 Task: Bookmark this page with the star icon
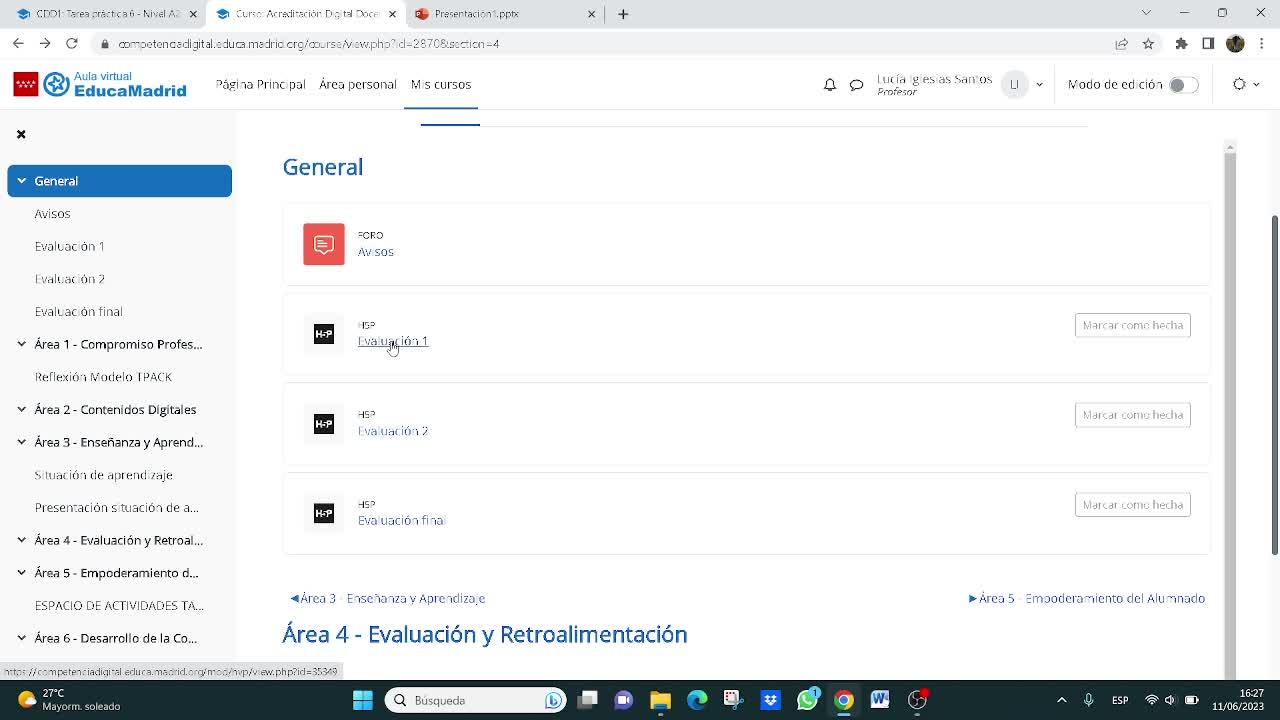(1148, 44)
